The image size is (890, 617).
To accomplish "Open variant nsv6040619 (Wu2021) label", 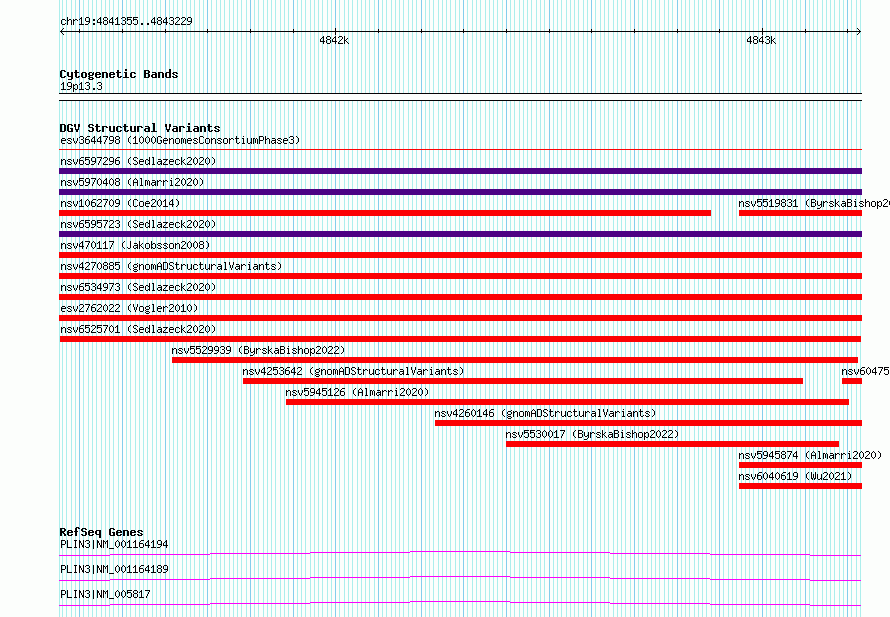I will pos(795,476).
